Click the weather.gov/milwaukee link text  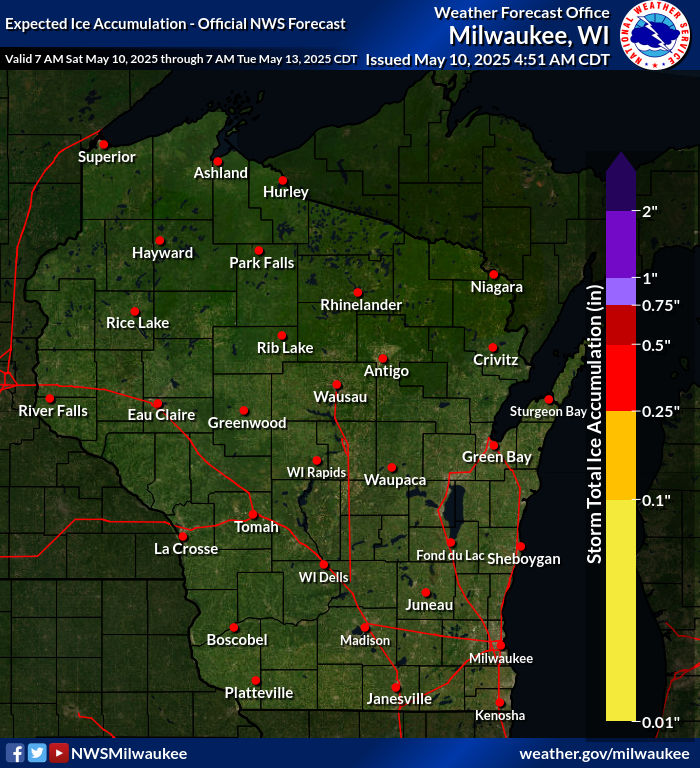pos(604,753)
